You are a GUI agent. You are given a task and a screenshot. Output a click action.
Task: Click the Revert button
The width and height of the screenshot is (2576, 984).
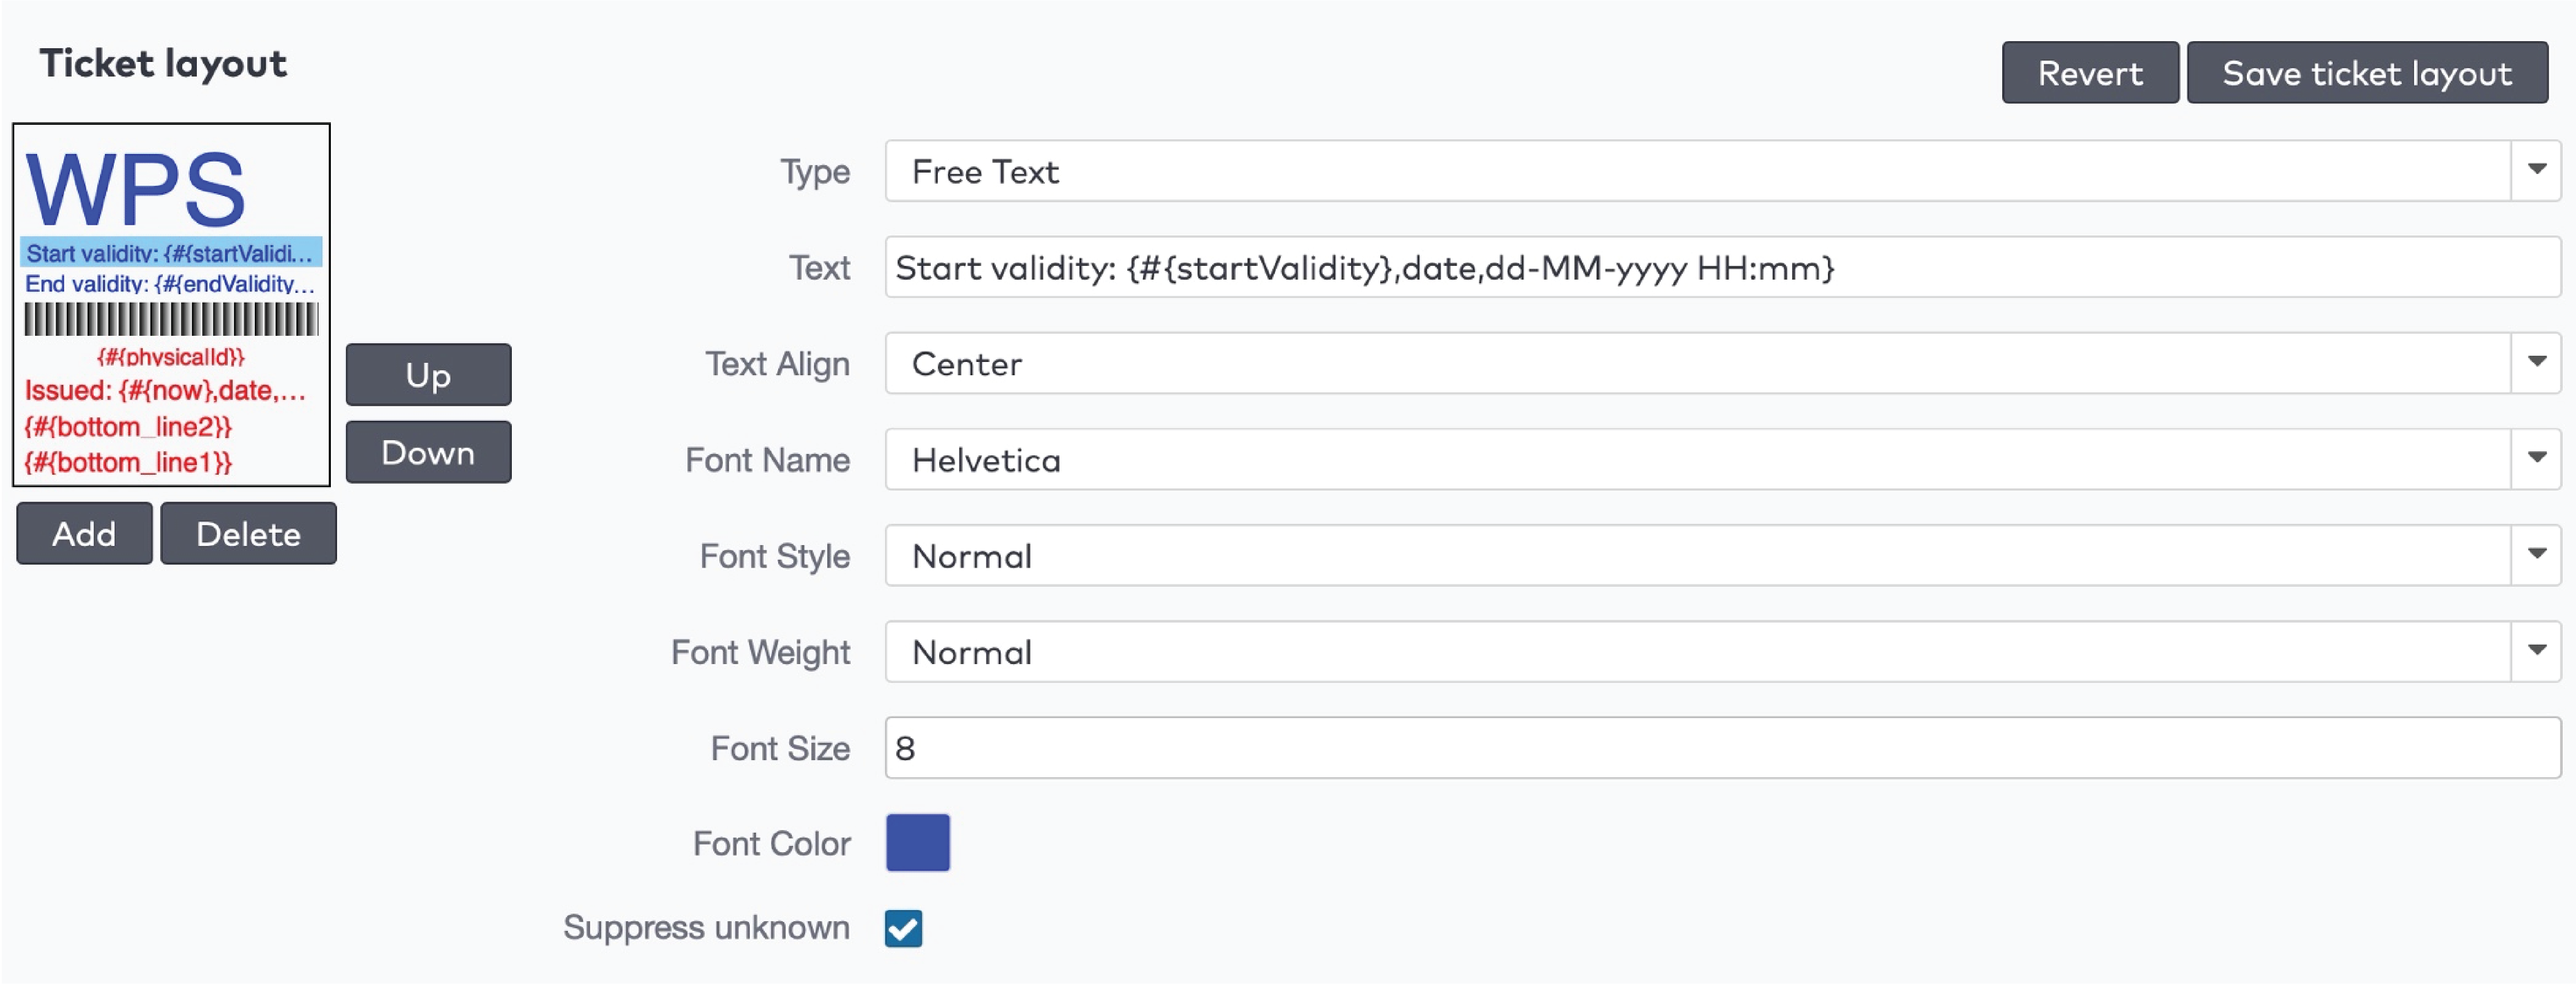tap(2090, 72)
